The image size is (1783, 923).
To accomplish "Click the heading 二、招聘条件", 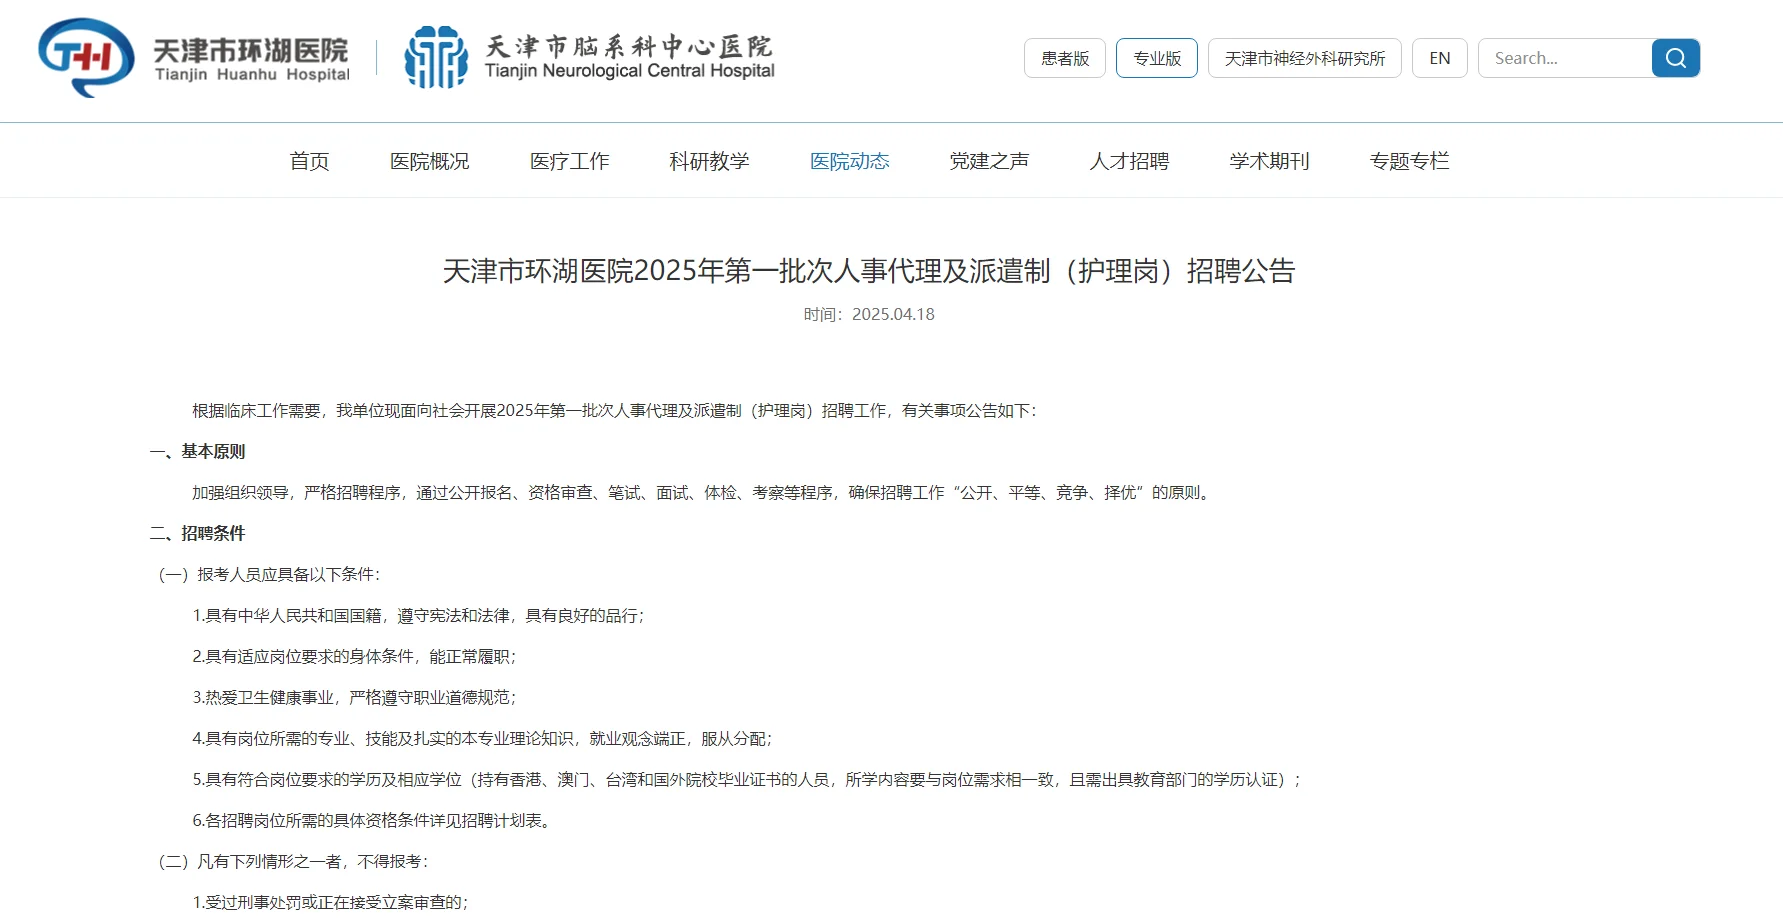I will [x=198, y=534].
